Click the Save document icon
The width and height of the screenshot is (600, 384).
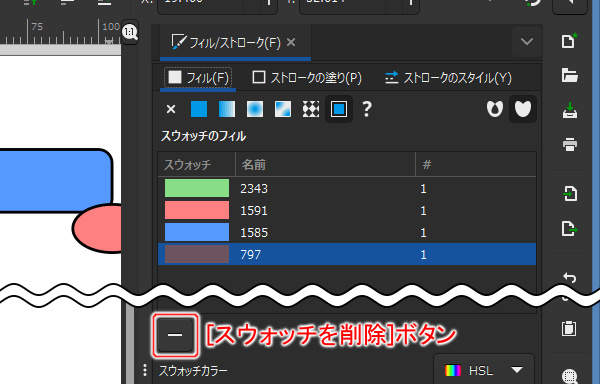point(570,110)
